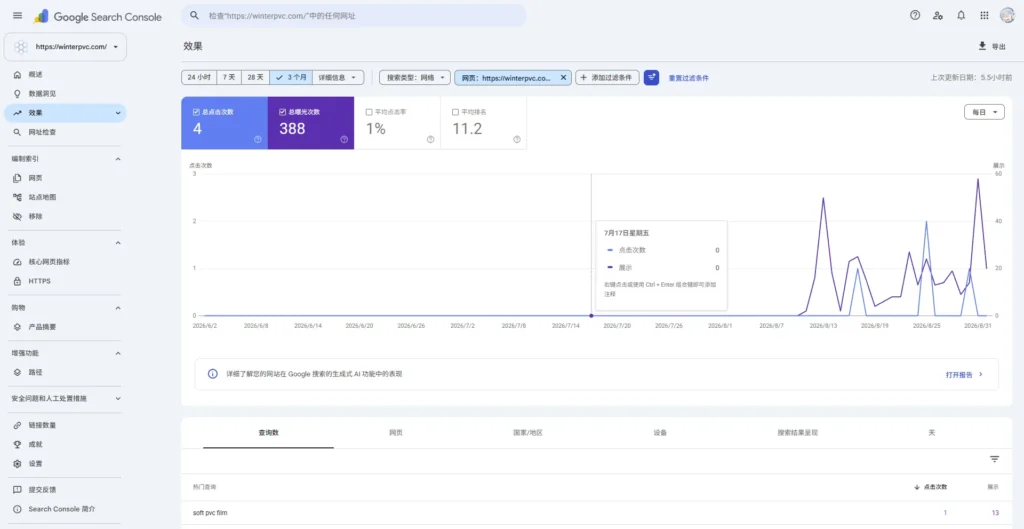Toggle 总曝光次数 metric checkbox
The height and width of the screenshot is (529, 1024).
click(x=282, y=112)
